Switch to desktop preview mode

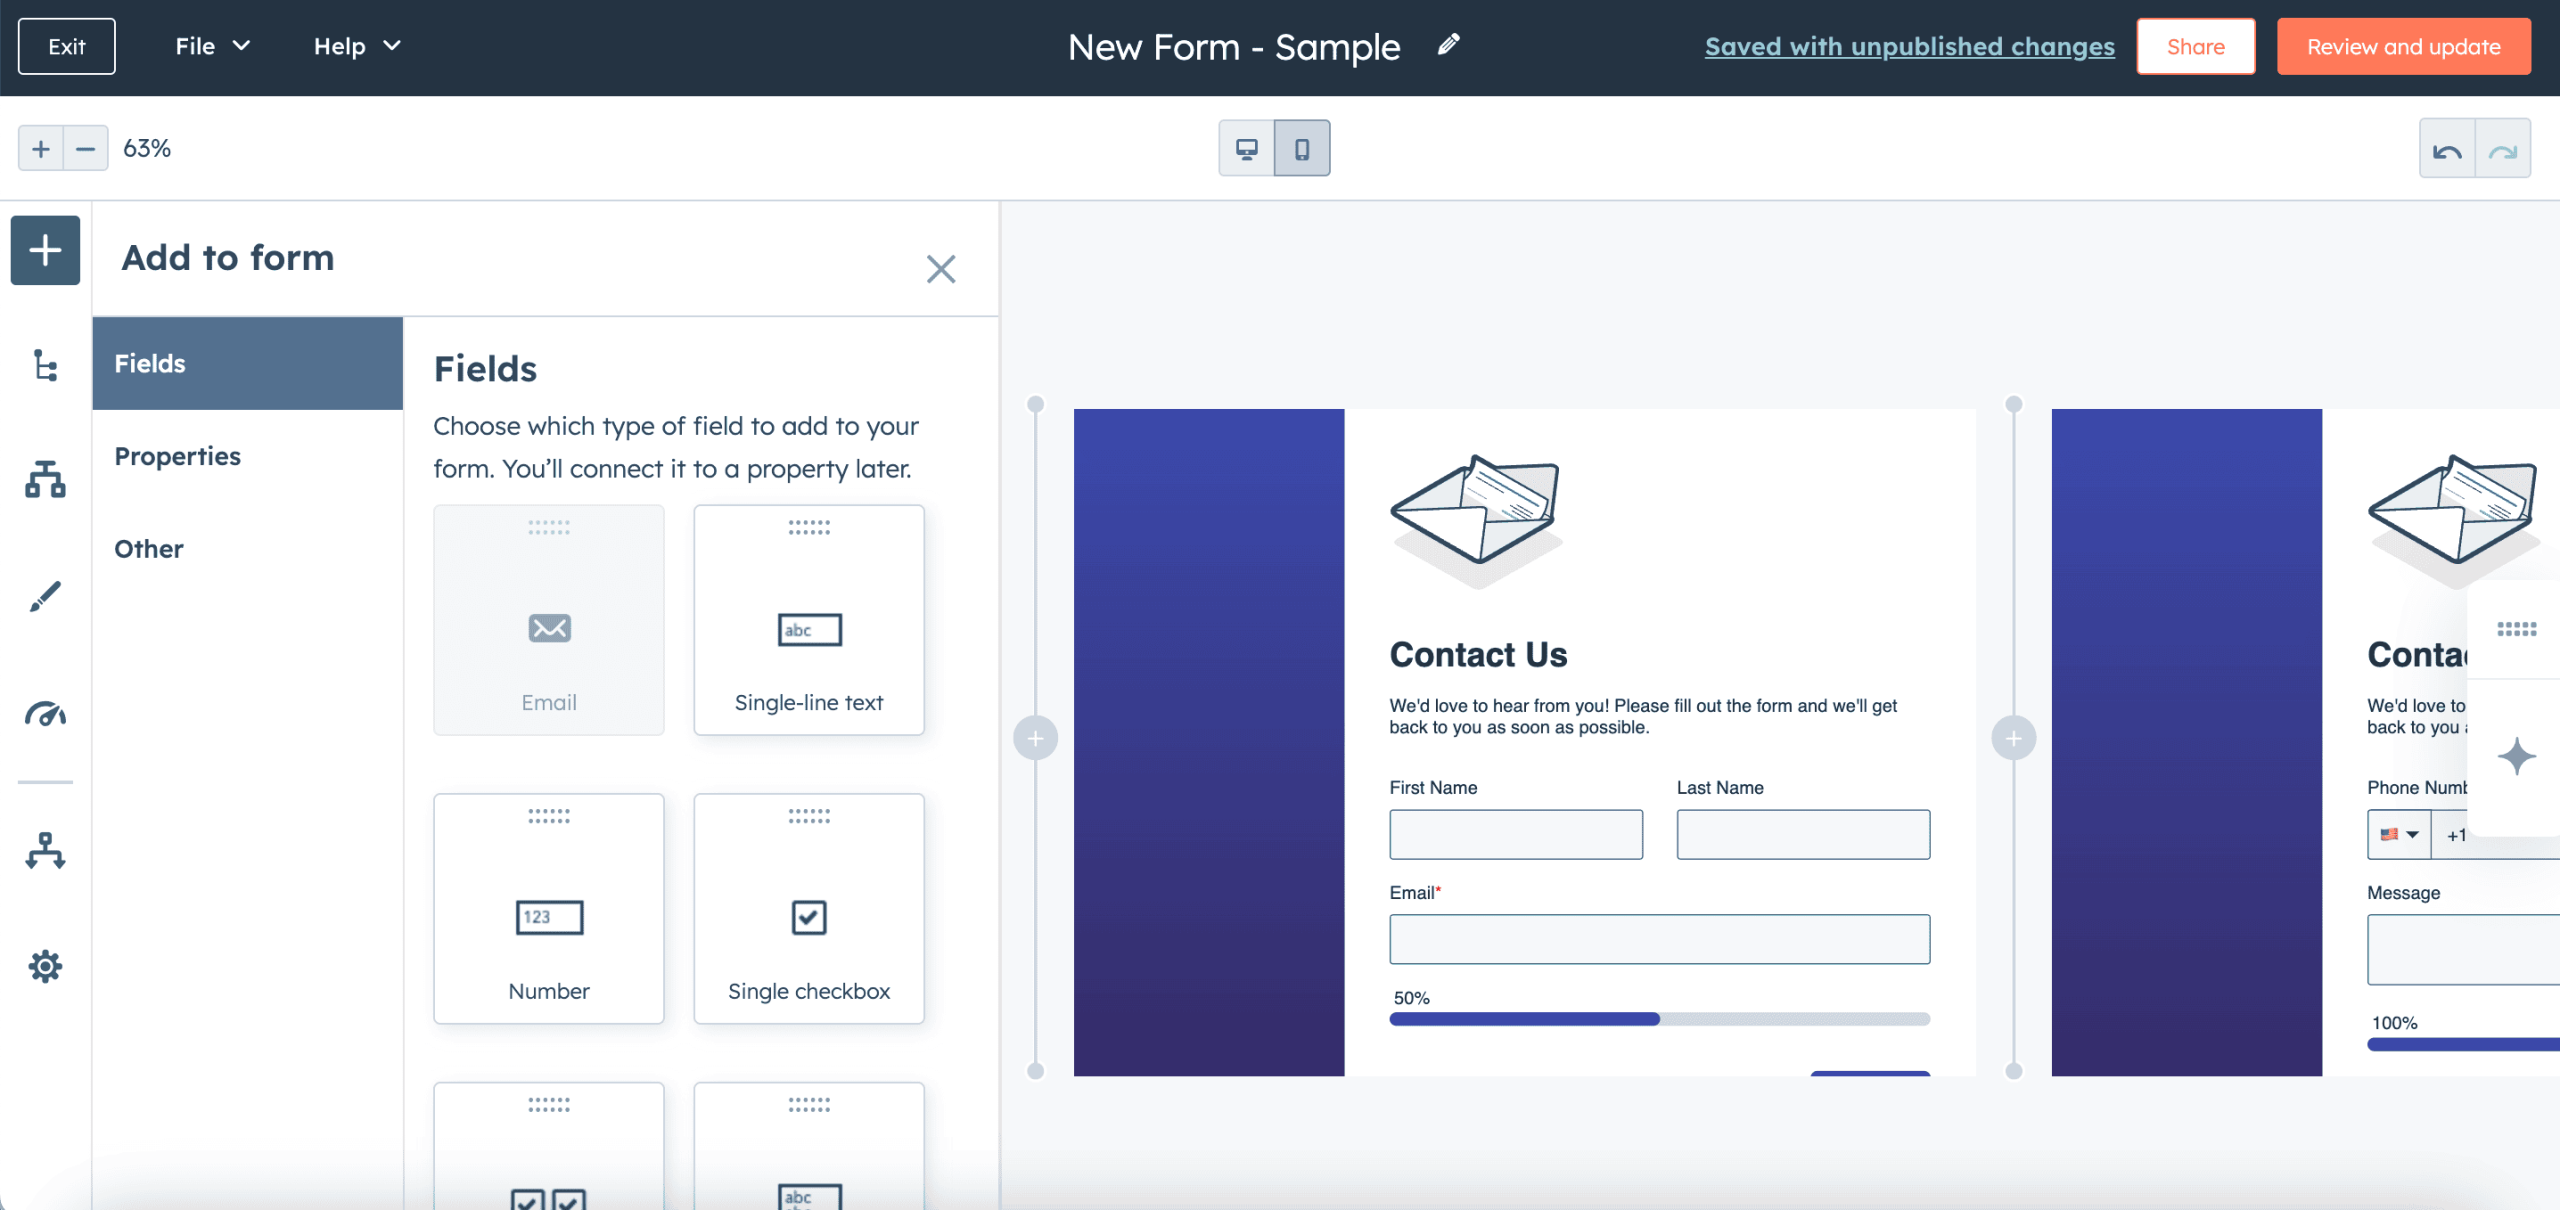click(1246, 147)
